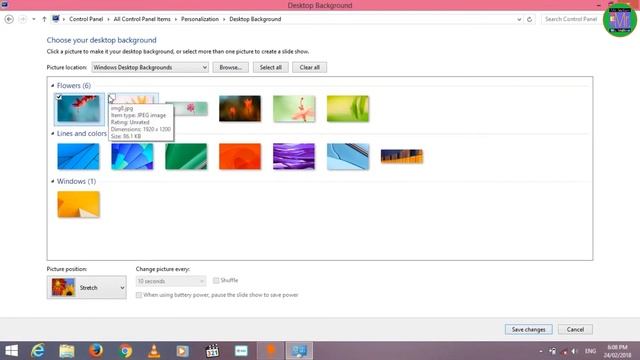Click the Select all button

click(271, 67)
